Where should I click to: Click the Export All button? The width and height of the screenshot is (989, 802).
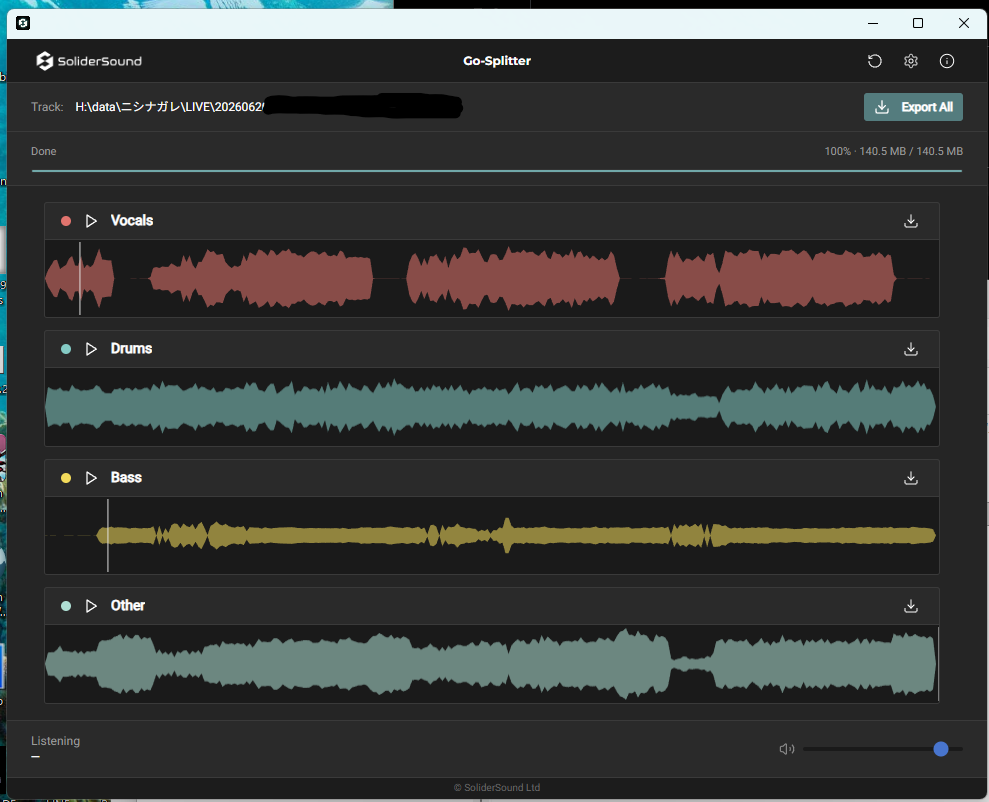(x=913, y=107)
